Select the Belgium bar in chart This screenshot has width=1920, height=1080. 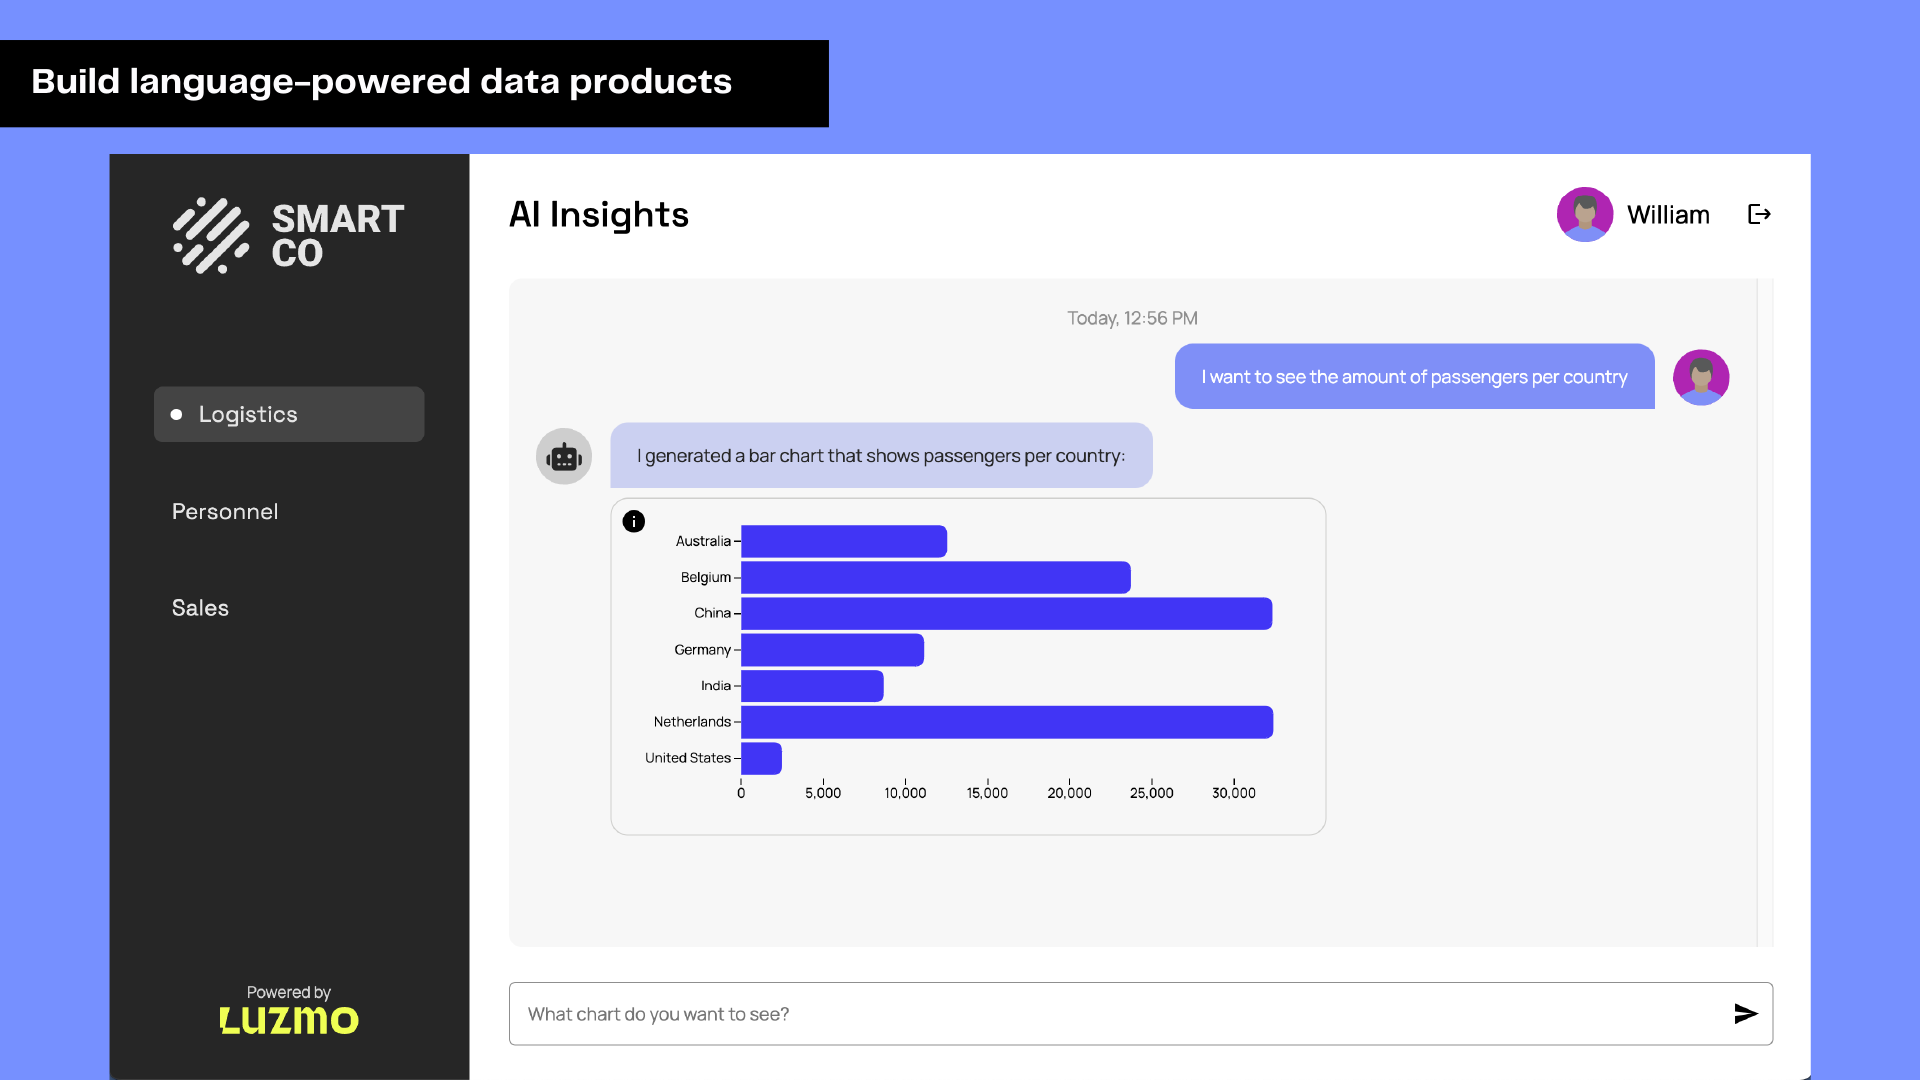pos(936,578)
